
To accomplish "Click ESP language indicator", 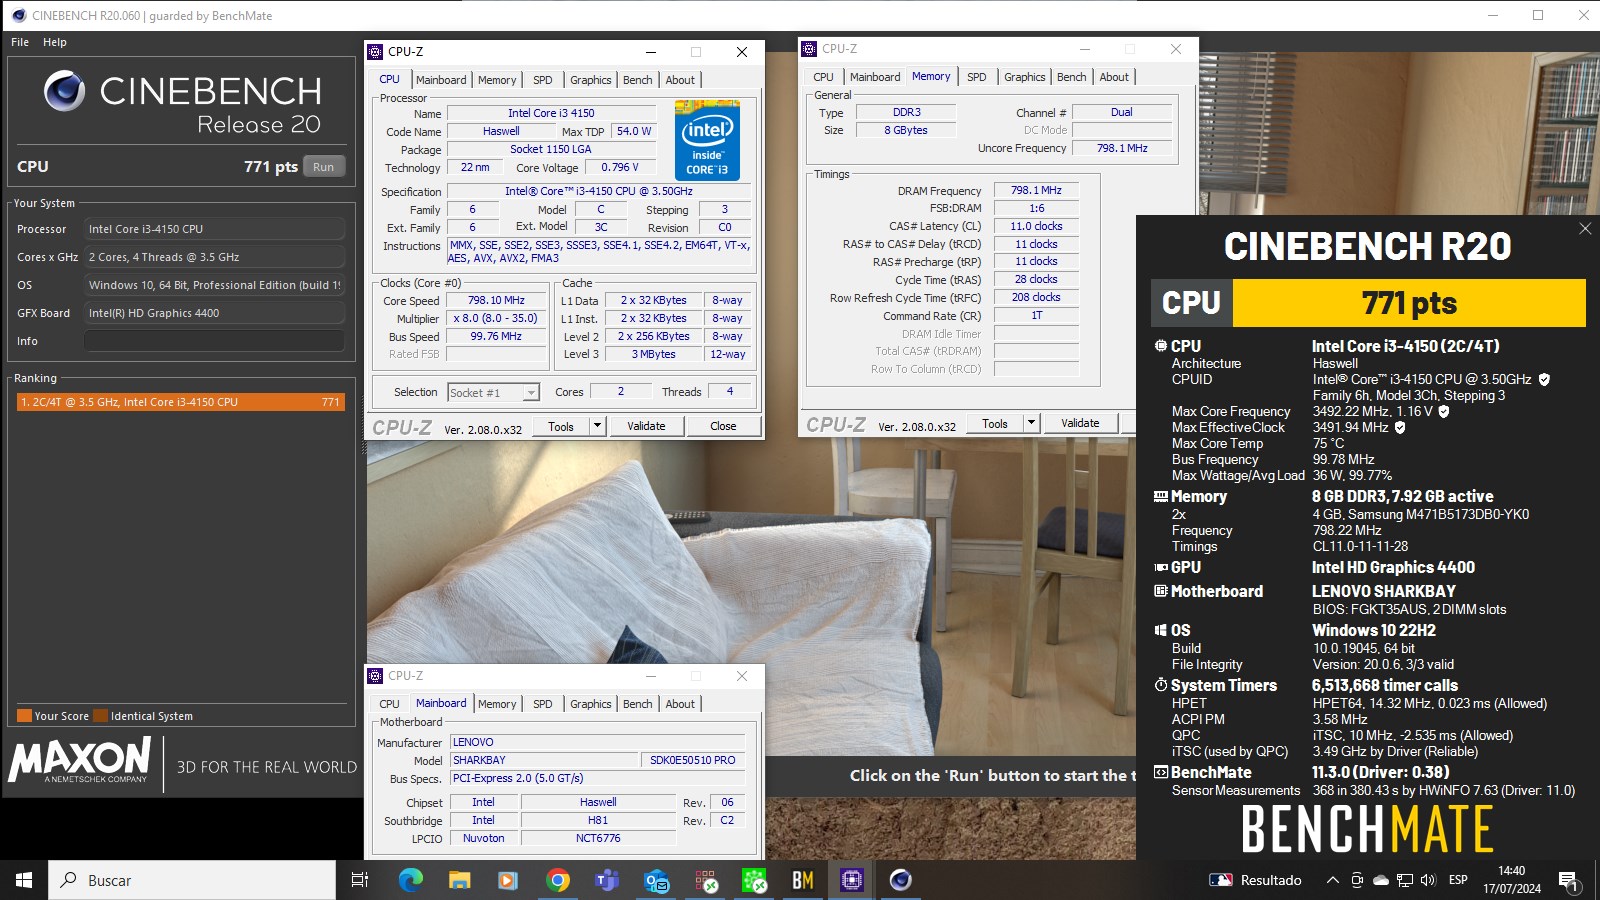I will (x=1458, y=880).
